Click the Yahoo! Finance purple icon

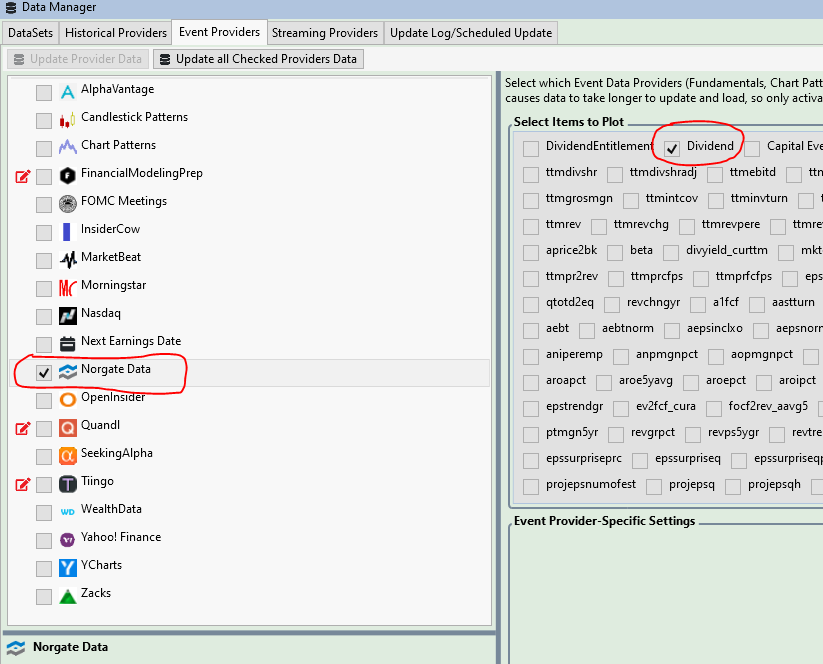pos(67,541)
